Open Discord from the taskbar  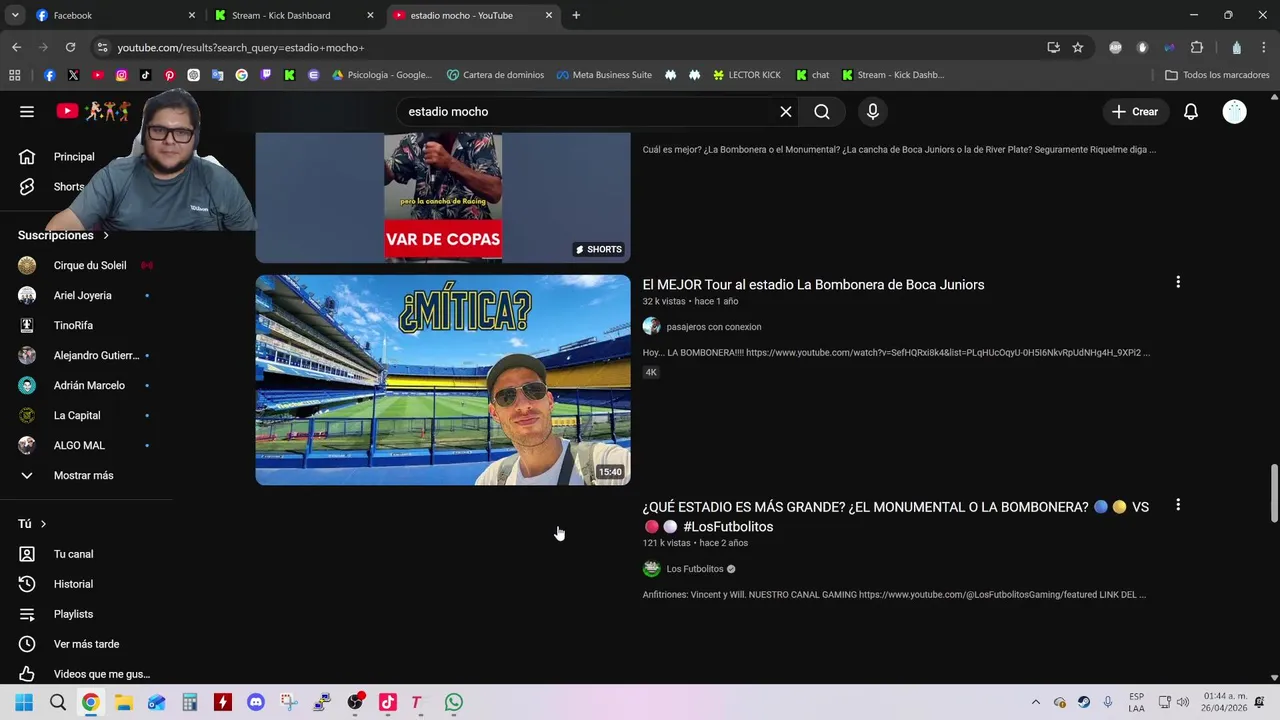[256, 702]
